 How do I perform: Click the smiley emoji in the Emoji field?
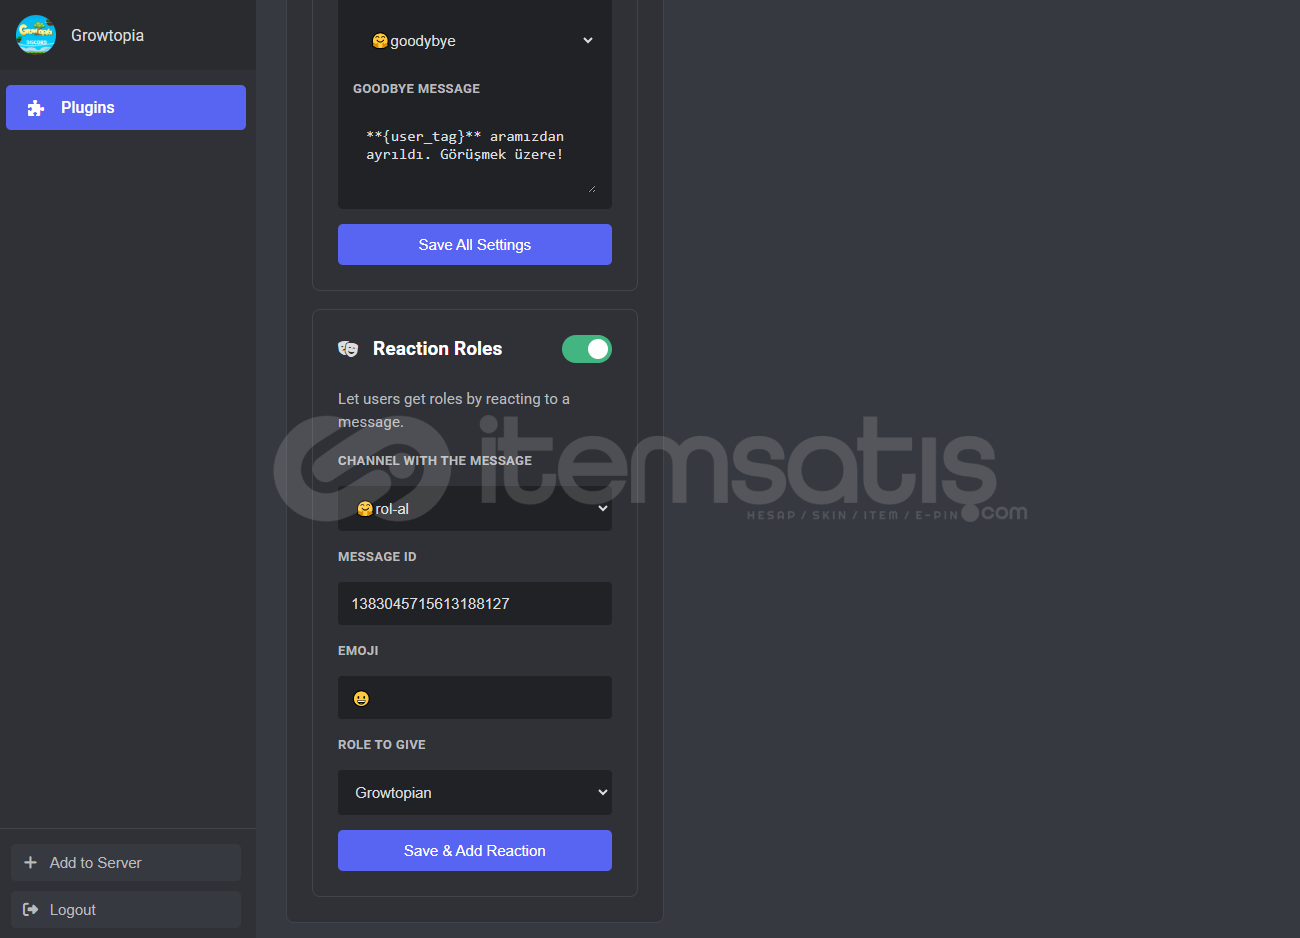[x=361, y=698]
